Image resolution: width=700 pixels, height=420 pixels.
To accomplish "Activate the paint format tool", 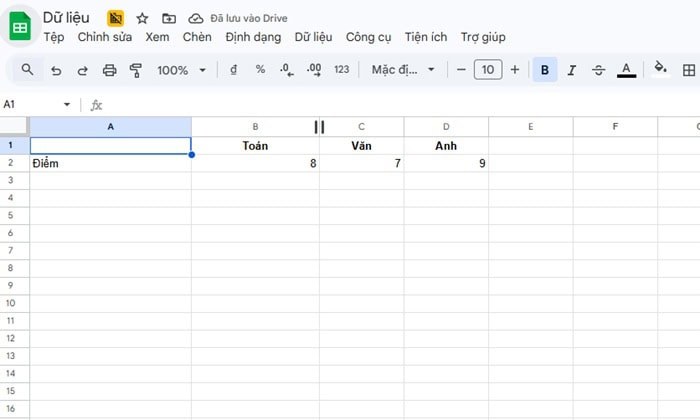I will pyautogui.click(x=136, y=70).
